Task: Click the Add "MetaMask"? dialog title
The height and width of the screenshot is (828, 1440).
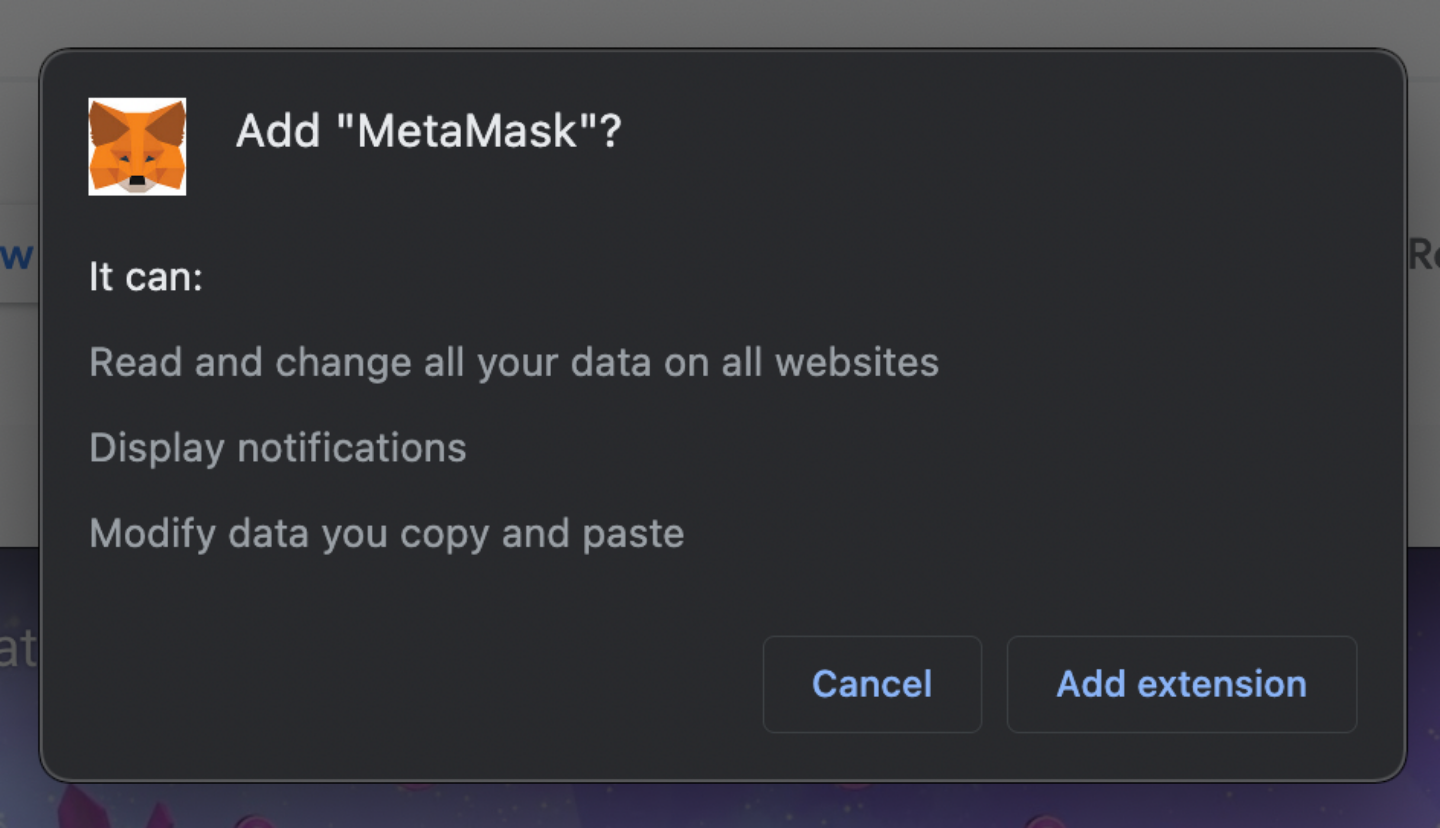Action: [428, 131]
